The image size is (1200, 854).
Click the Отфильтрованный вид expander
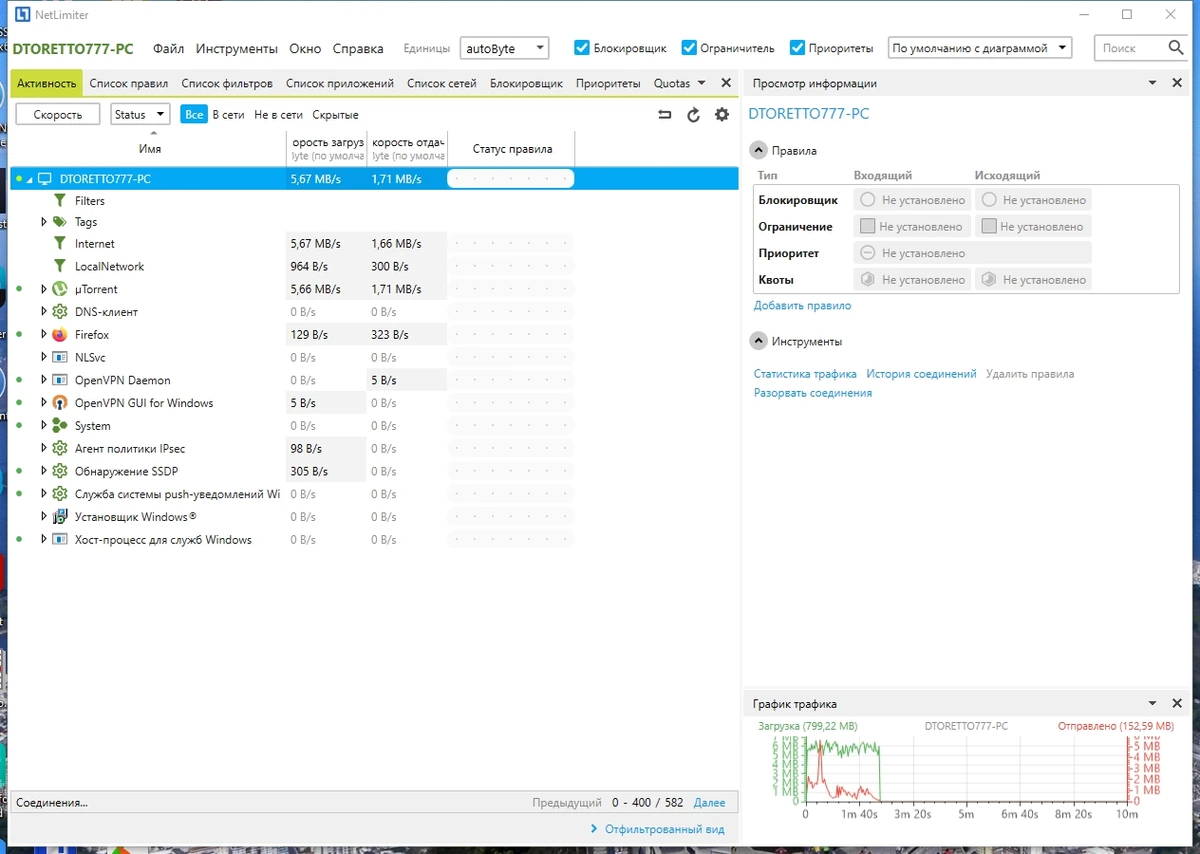click(657, 829)
